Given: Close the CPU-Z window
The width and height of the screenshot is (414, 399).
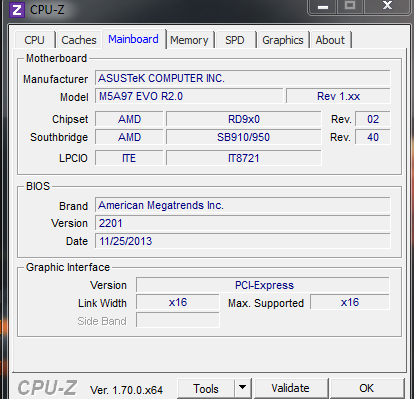Looking at the screenshot, I should [387, 6].
